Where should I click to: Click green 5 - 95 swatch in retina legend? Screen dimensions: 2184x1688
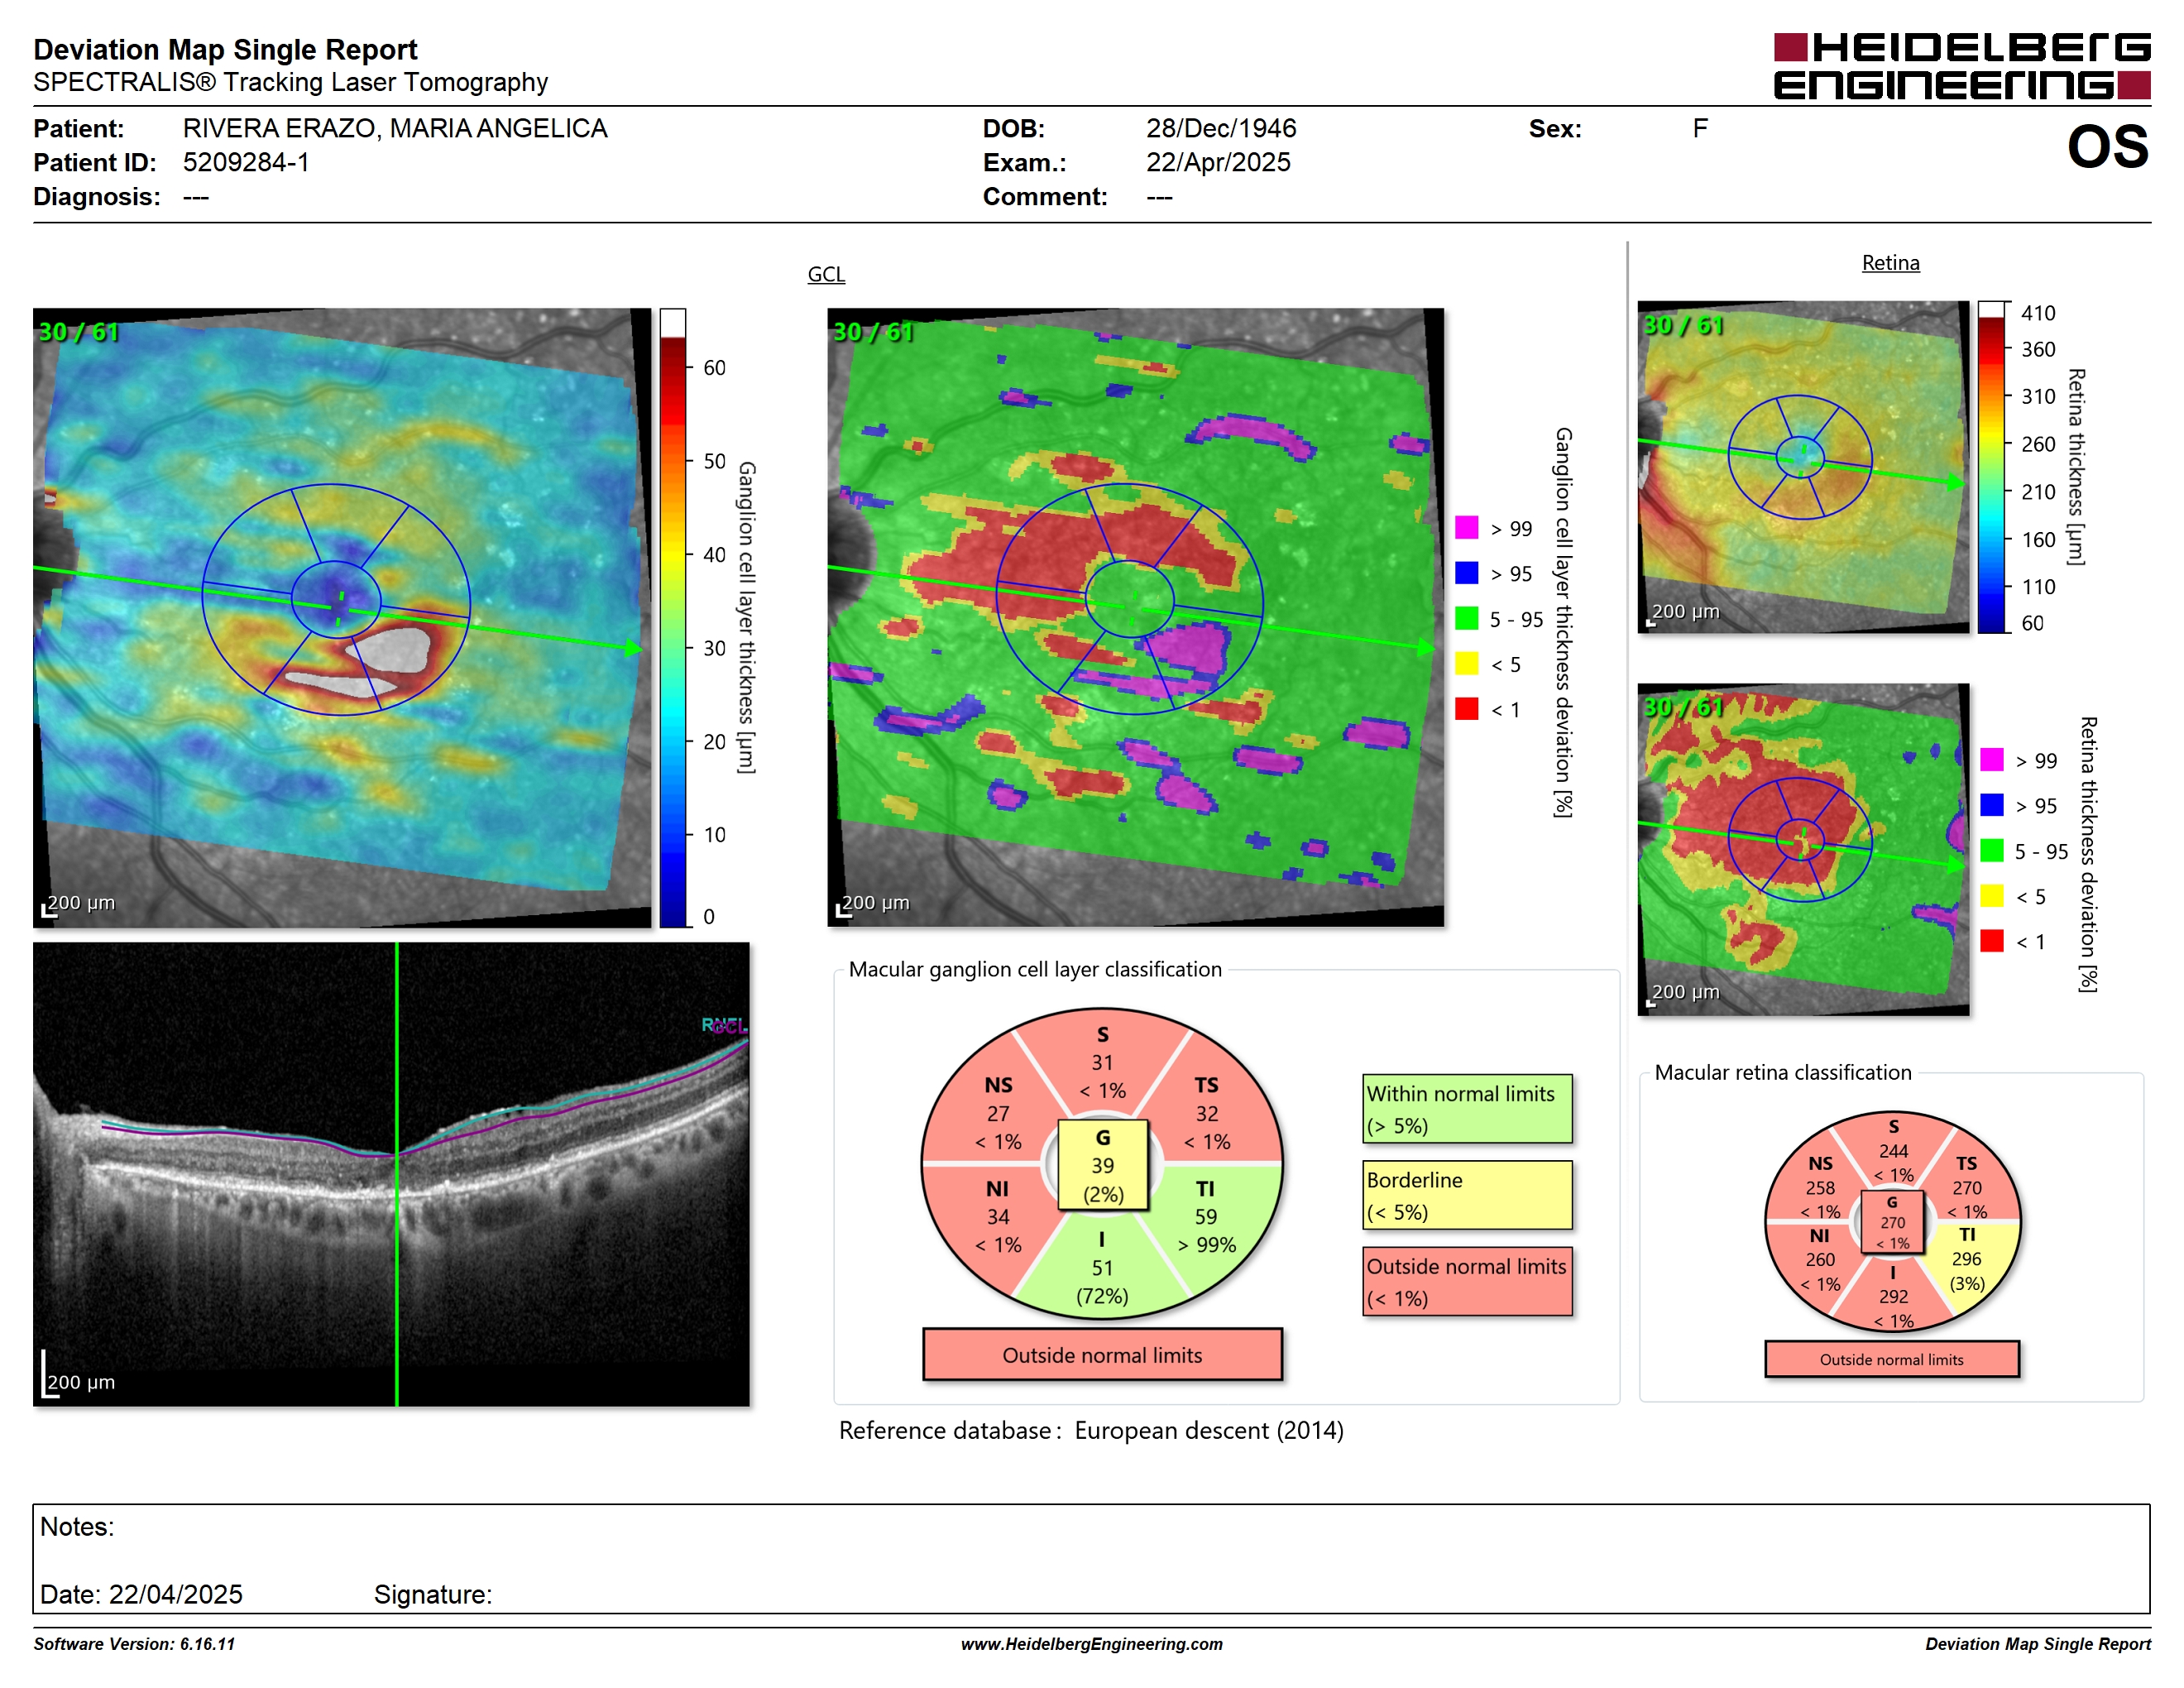pyautogui.click(x=1992, y=850)
